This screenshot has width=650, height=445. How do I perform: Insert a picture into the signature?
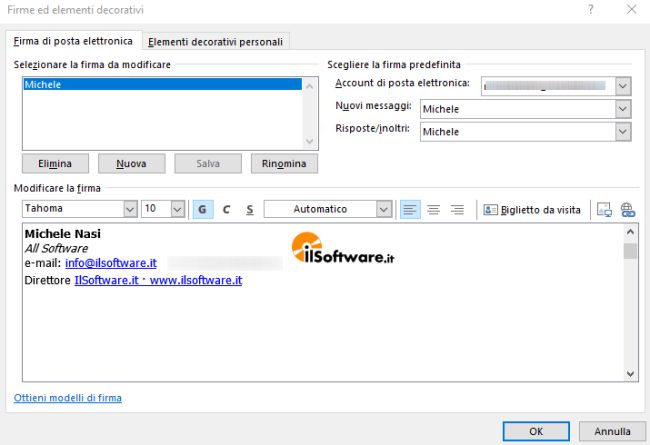pyautogui.click(x=604, y=209)
